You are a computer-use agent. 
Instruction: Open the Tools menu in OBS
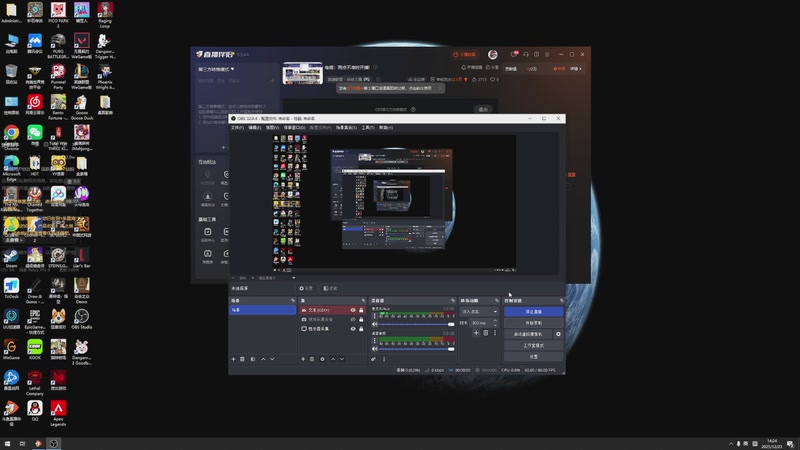click(x=367, y=128)
